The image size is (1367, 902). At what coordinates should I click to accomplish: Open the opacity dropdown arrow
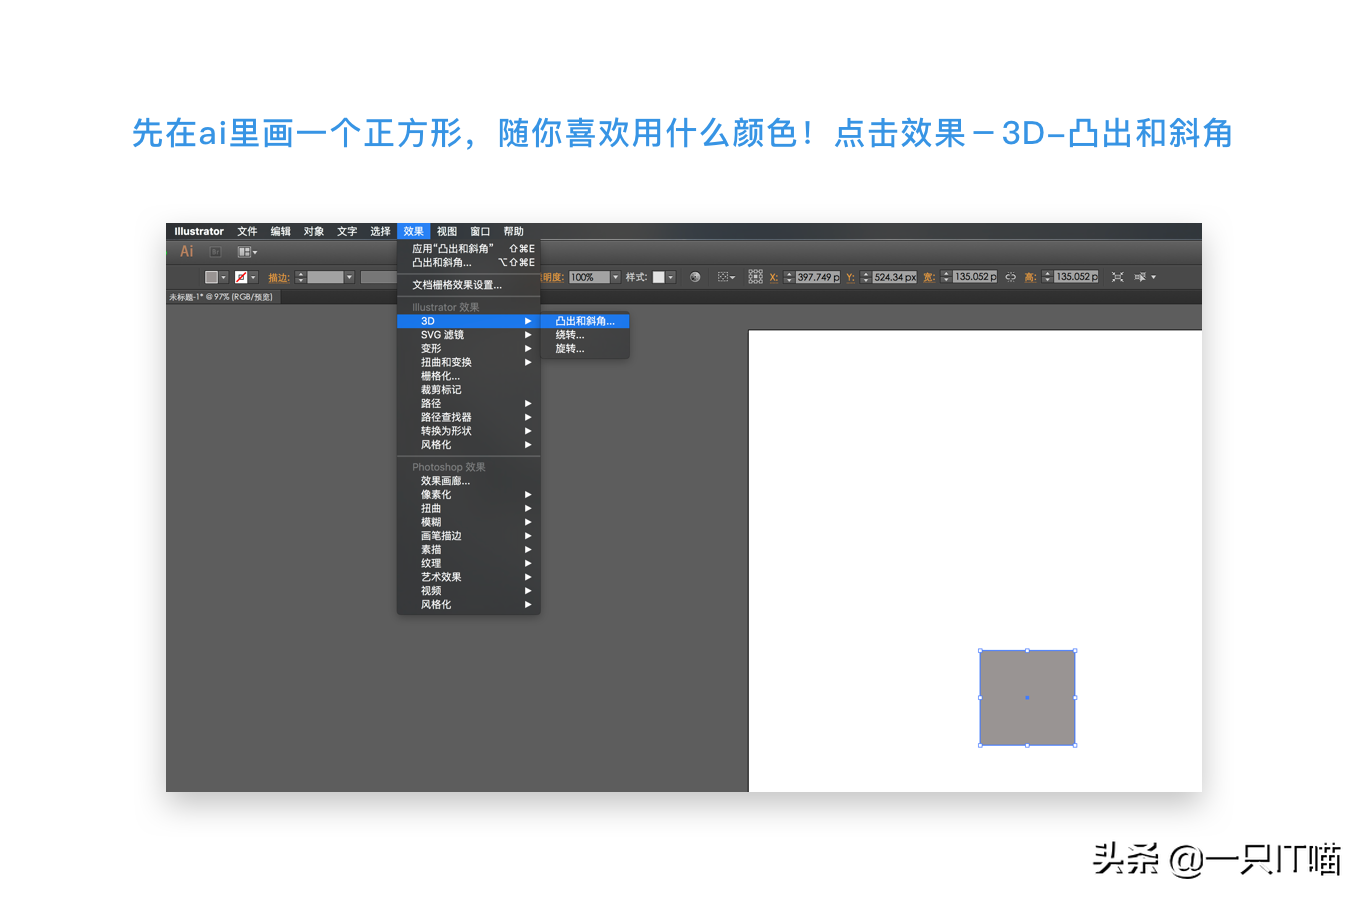pyautogui.click(x=615, y=277)
